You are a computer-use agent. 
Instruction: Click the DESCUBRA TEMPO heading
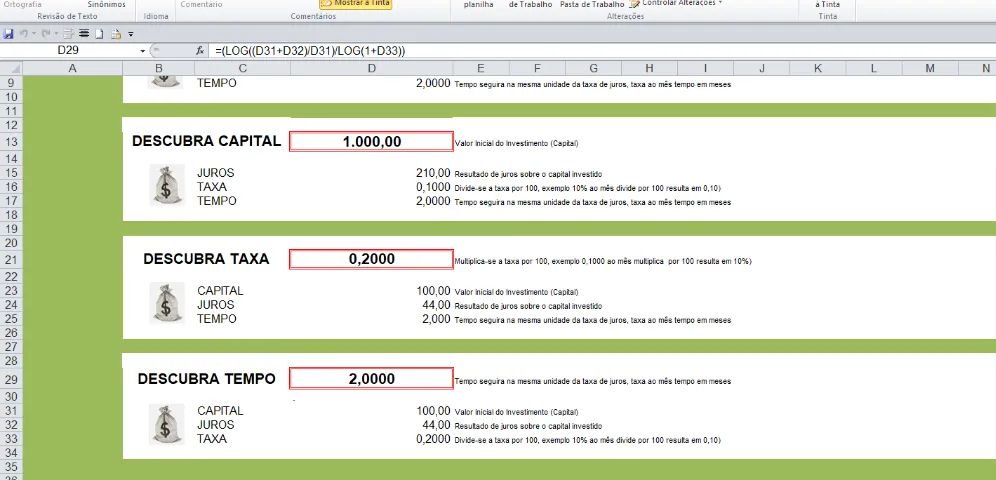point(206,379)
